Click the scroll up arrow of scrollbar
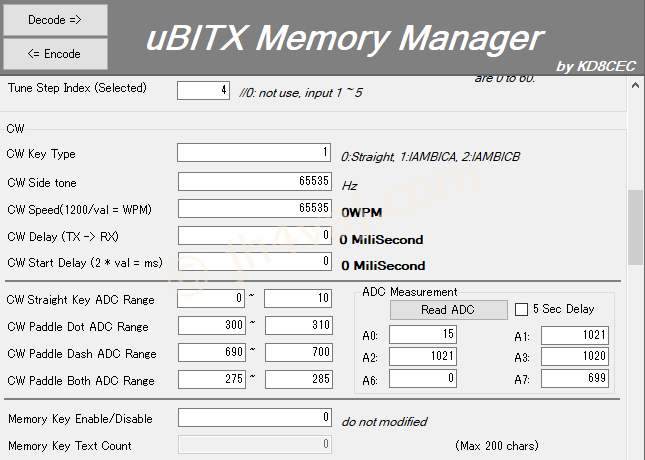This screenshot has width=645, height=460. pos(636,86)
